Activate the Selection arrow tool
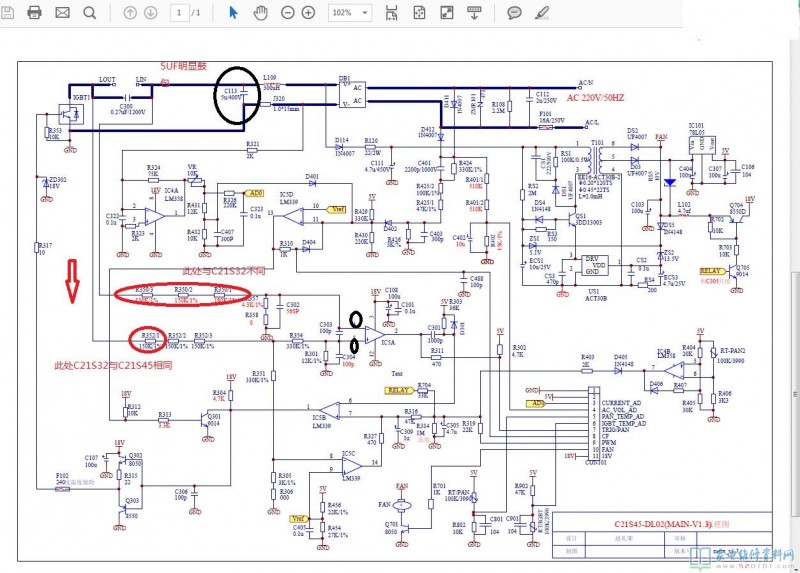Image resolution: width=800 pixels, height=573 pixels. [233, 12]
